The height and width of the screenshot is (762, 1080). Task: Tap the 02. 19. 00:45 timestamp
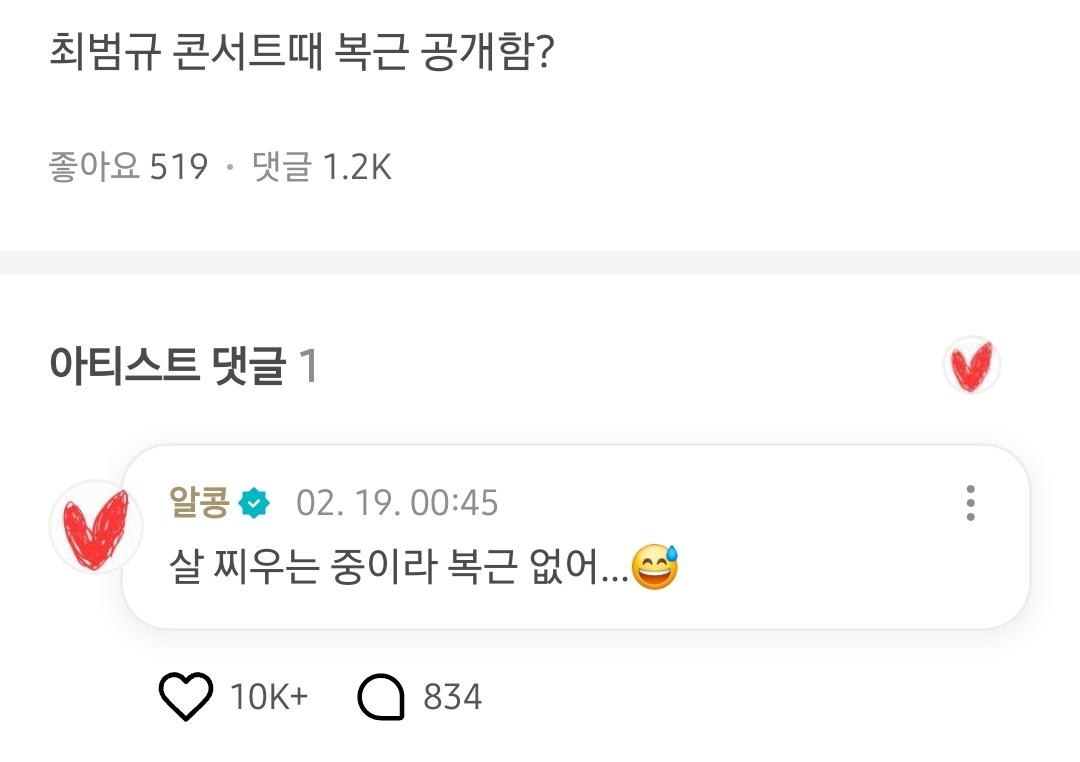pos(397,503)
